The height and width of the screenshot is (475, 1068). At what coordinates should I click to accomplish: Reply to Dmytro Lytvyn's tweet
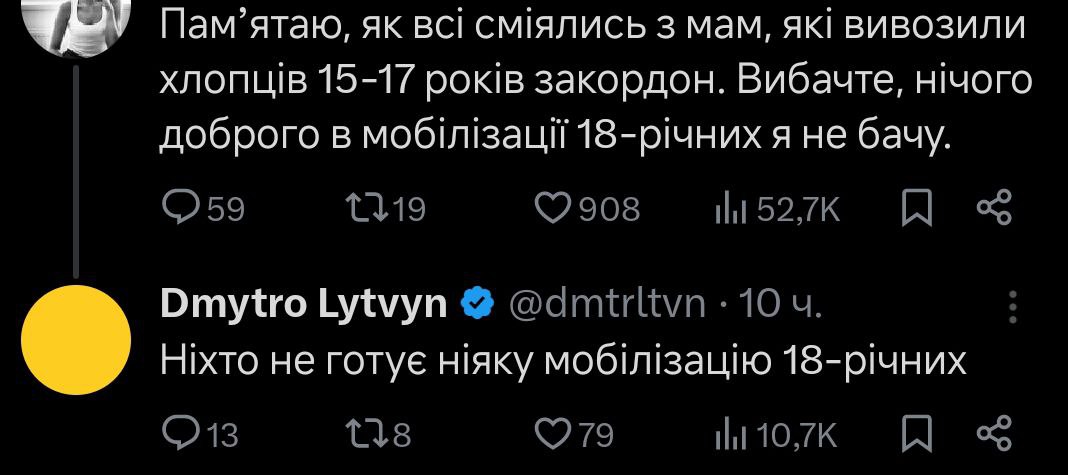point(181,434)
